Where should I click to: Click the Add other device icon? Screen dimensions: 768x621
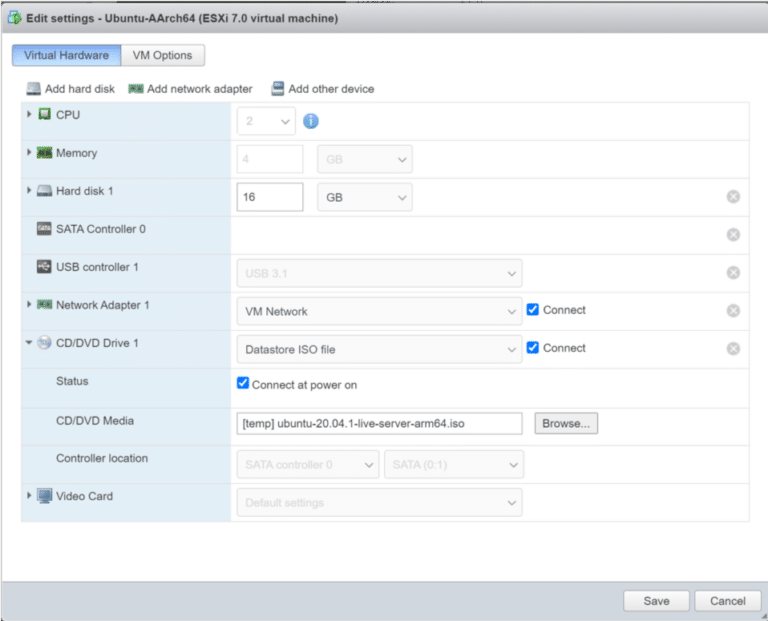tap(278, 89)
